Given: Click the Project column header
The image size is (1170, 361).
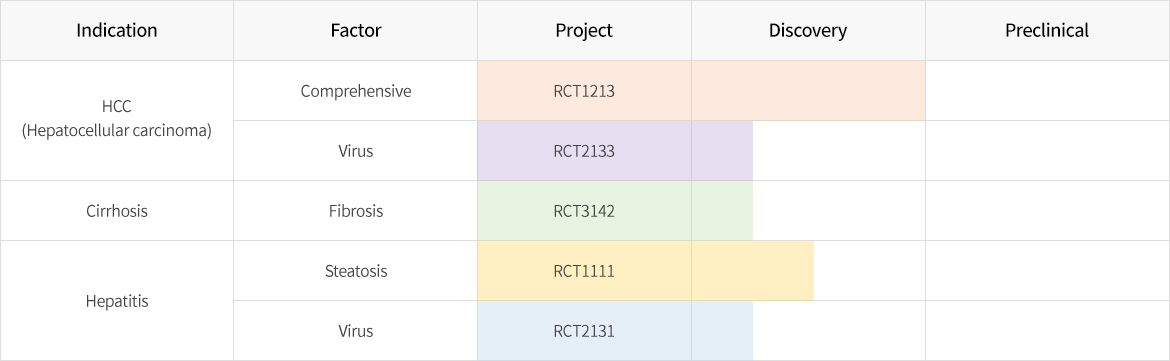Looking at the screenshot, I should (x=584, y=31).
